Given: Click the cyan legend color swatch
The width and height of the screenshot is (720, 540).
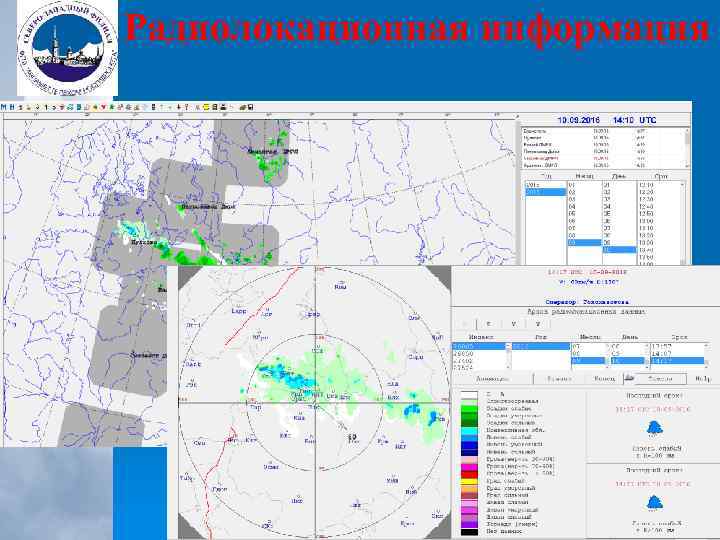Looking at the screenshot, I should coord(469,431).
